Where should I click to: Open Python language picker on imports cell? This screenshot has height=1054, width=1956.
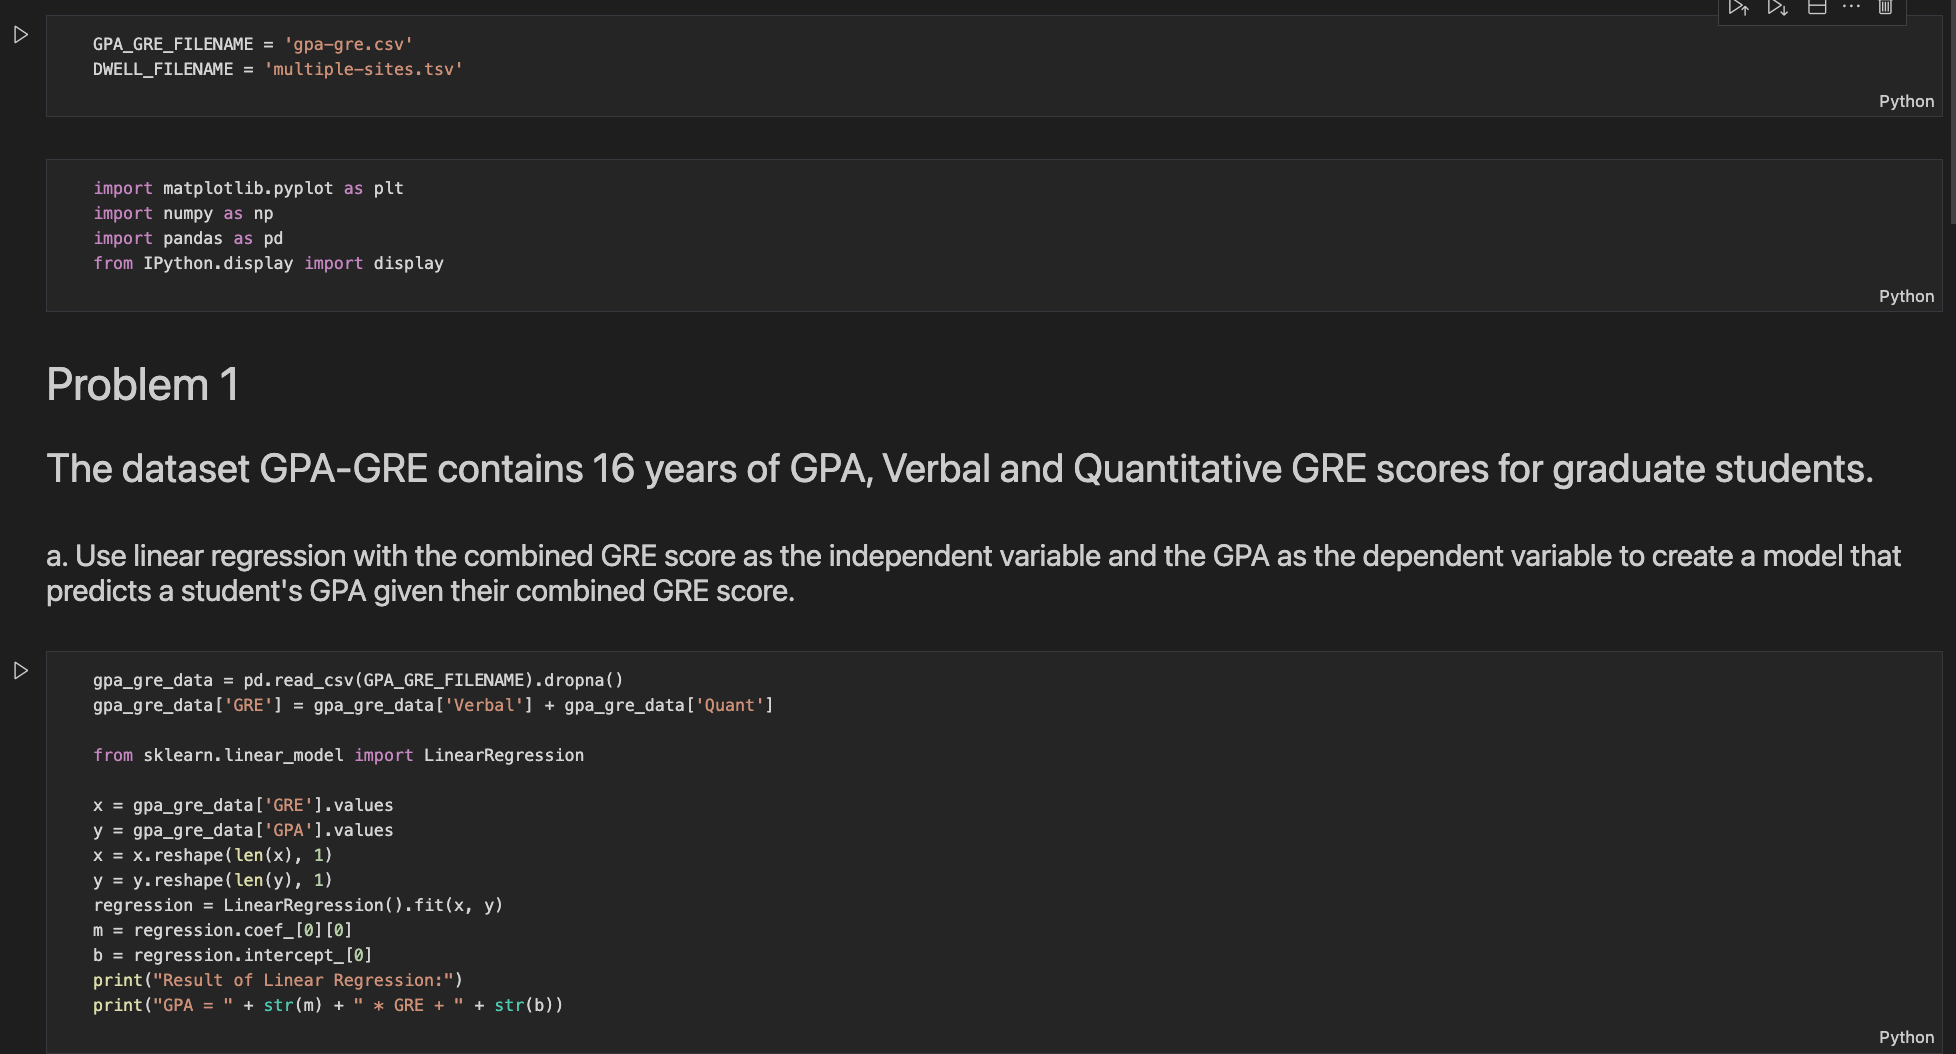pyautogui.click(x=1905, y=296)
